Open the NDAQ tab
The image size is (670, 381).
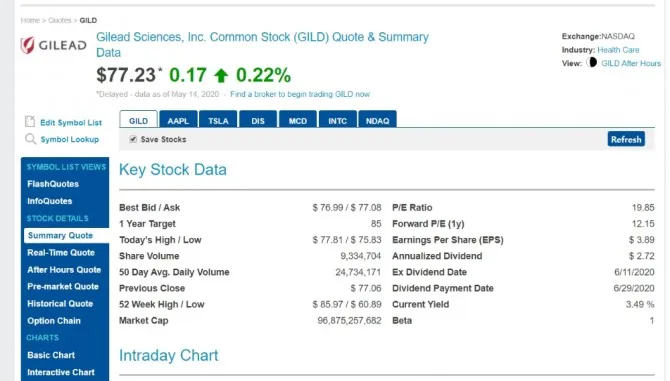[x=377, y=119]
